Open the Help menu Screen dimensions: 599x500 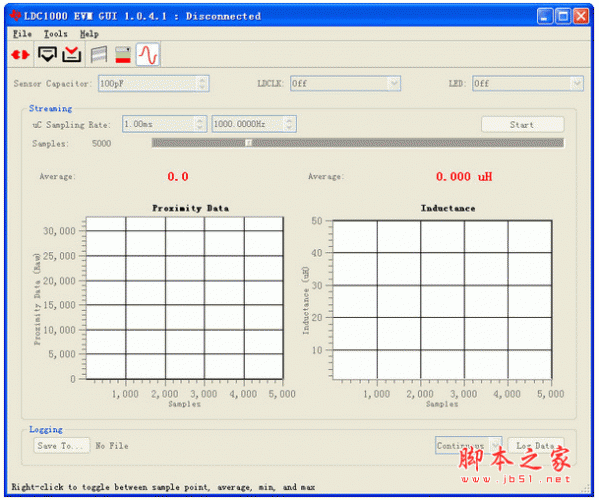[x=89, y=34]
